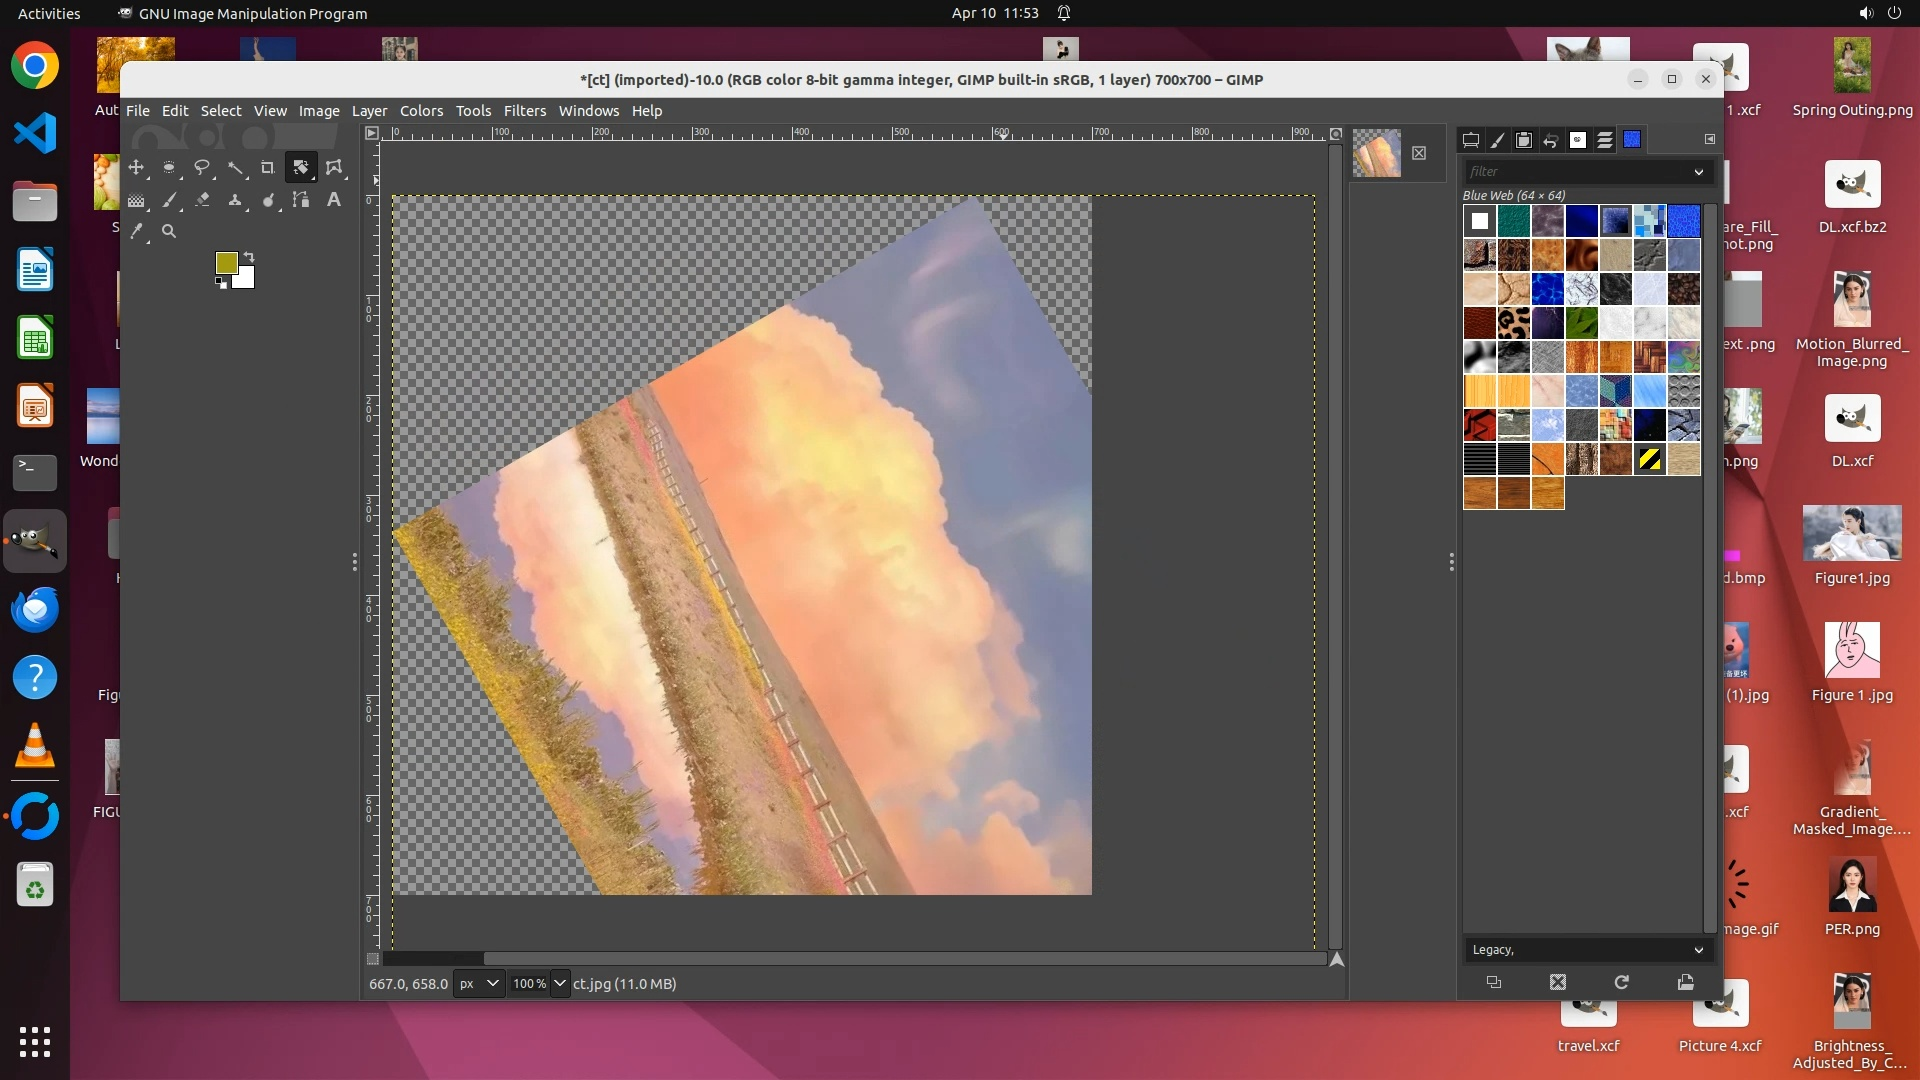
Task: Select the Eraser tool
Action: 202,200
